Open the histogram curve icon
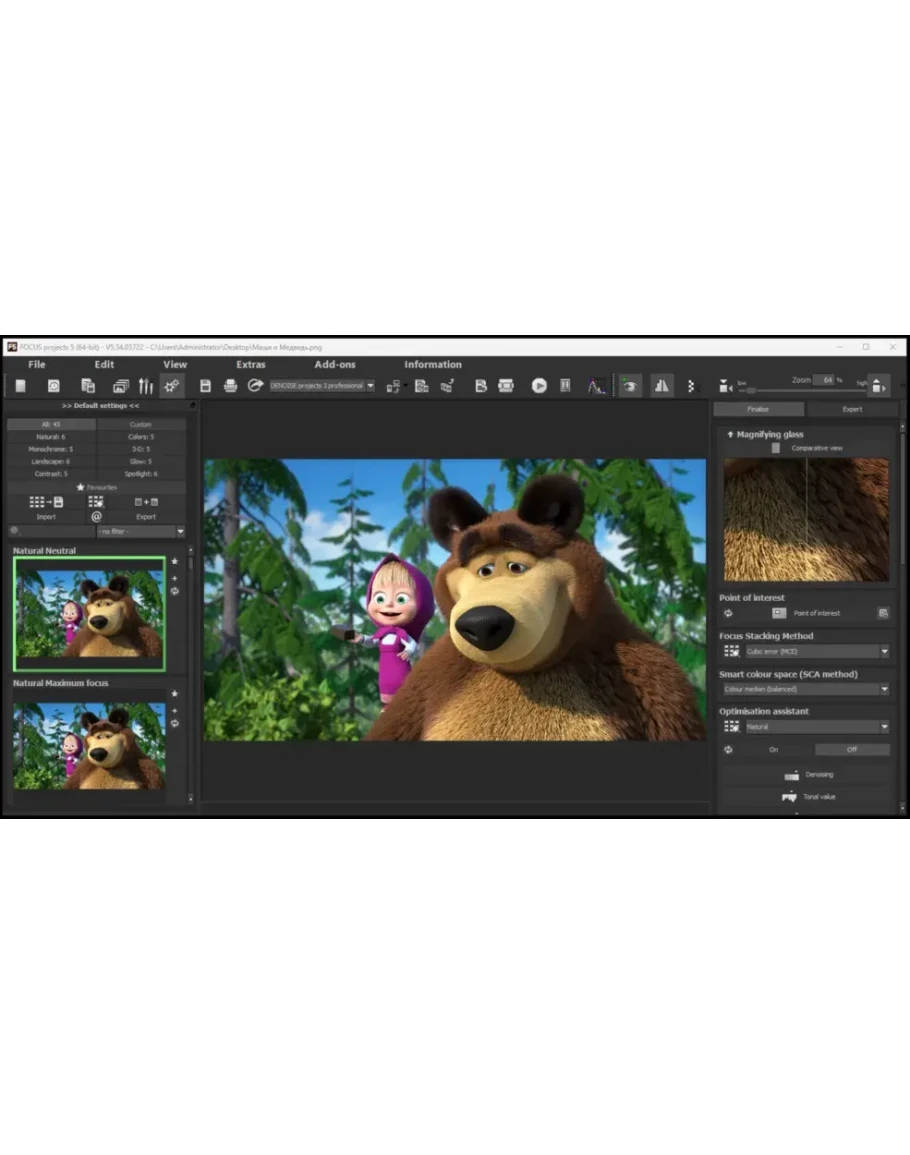The width and height of the screenshot is (910, 1155). point(596,386)
